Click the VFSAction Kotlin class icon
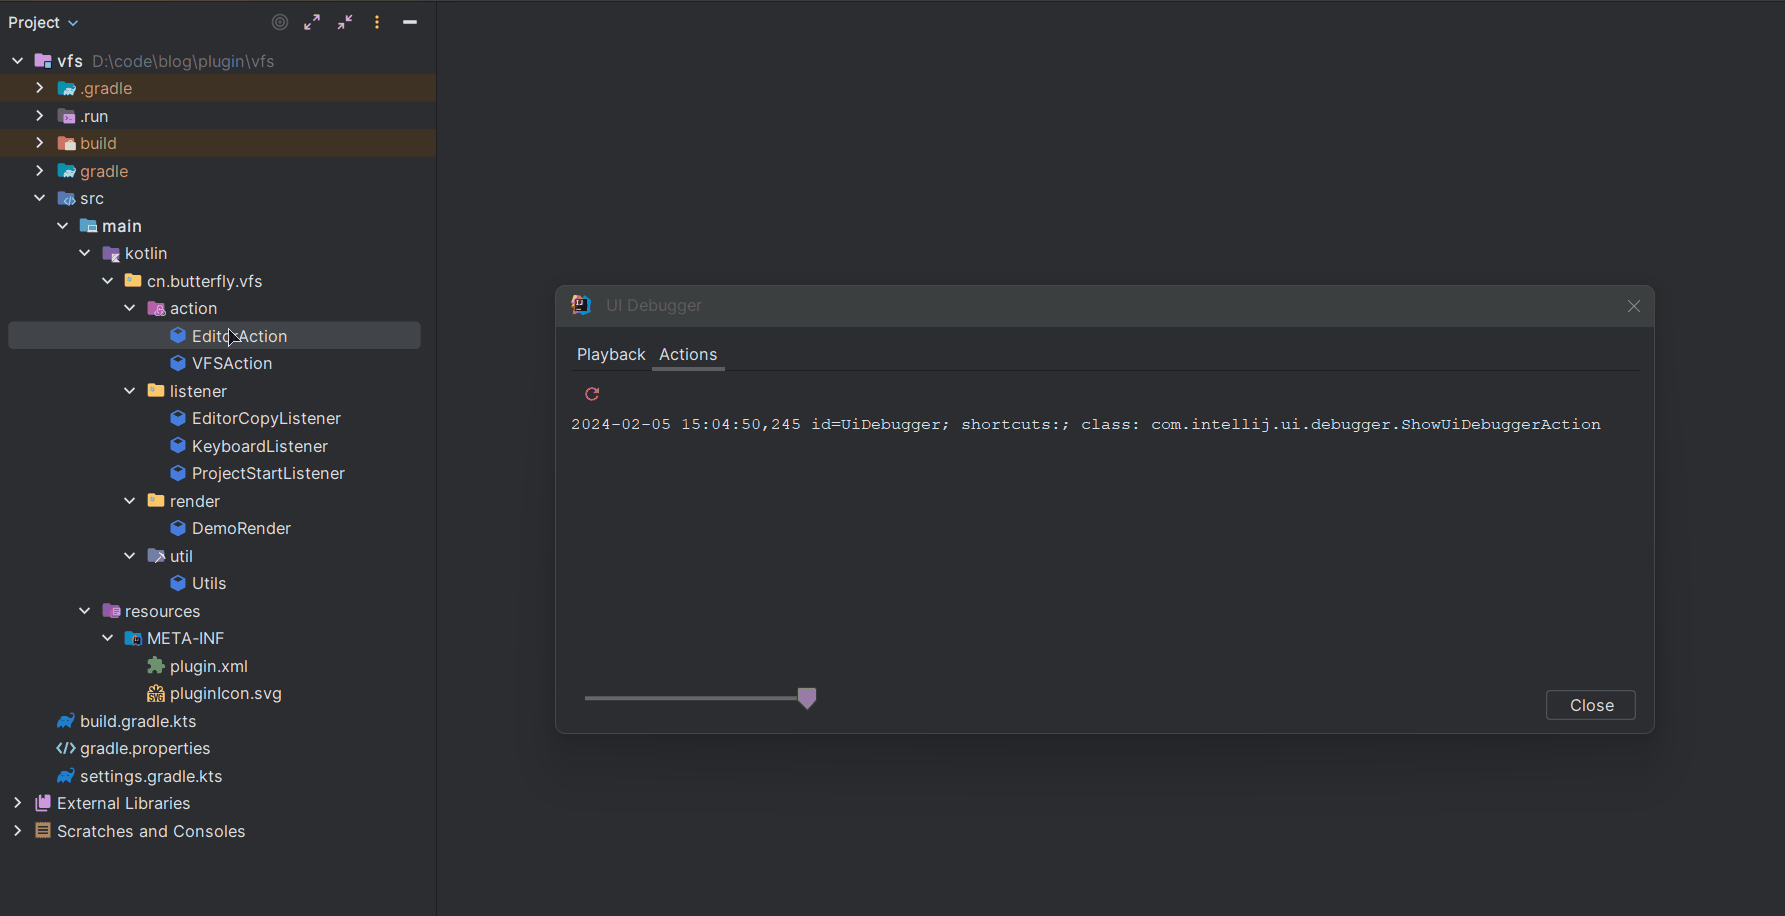This screenshot has width=1785, height=916. pos(178,363)
